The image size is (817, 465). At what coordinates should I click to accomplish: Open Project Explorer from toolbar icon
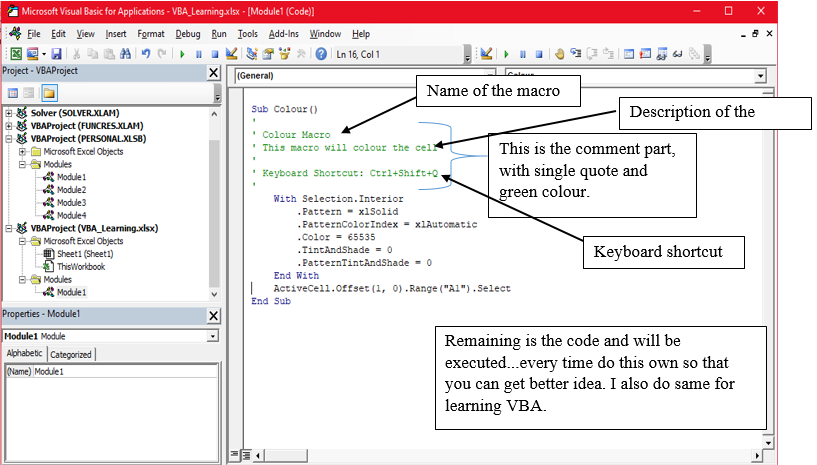tap(252, 54)
